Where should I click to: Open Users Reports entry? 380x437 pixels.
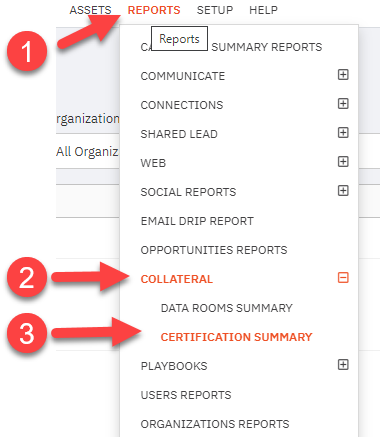[x=186, y=395]
